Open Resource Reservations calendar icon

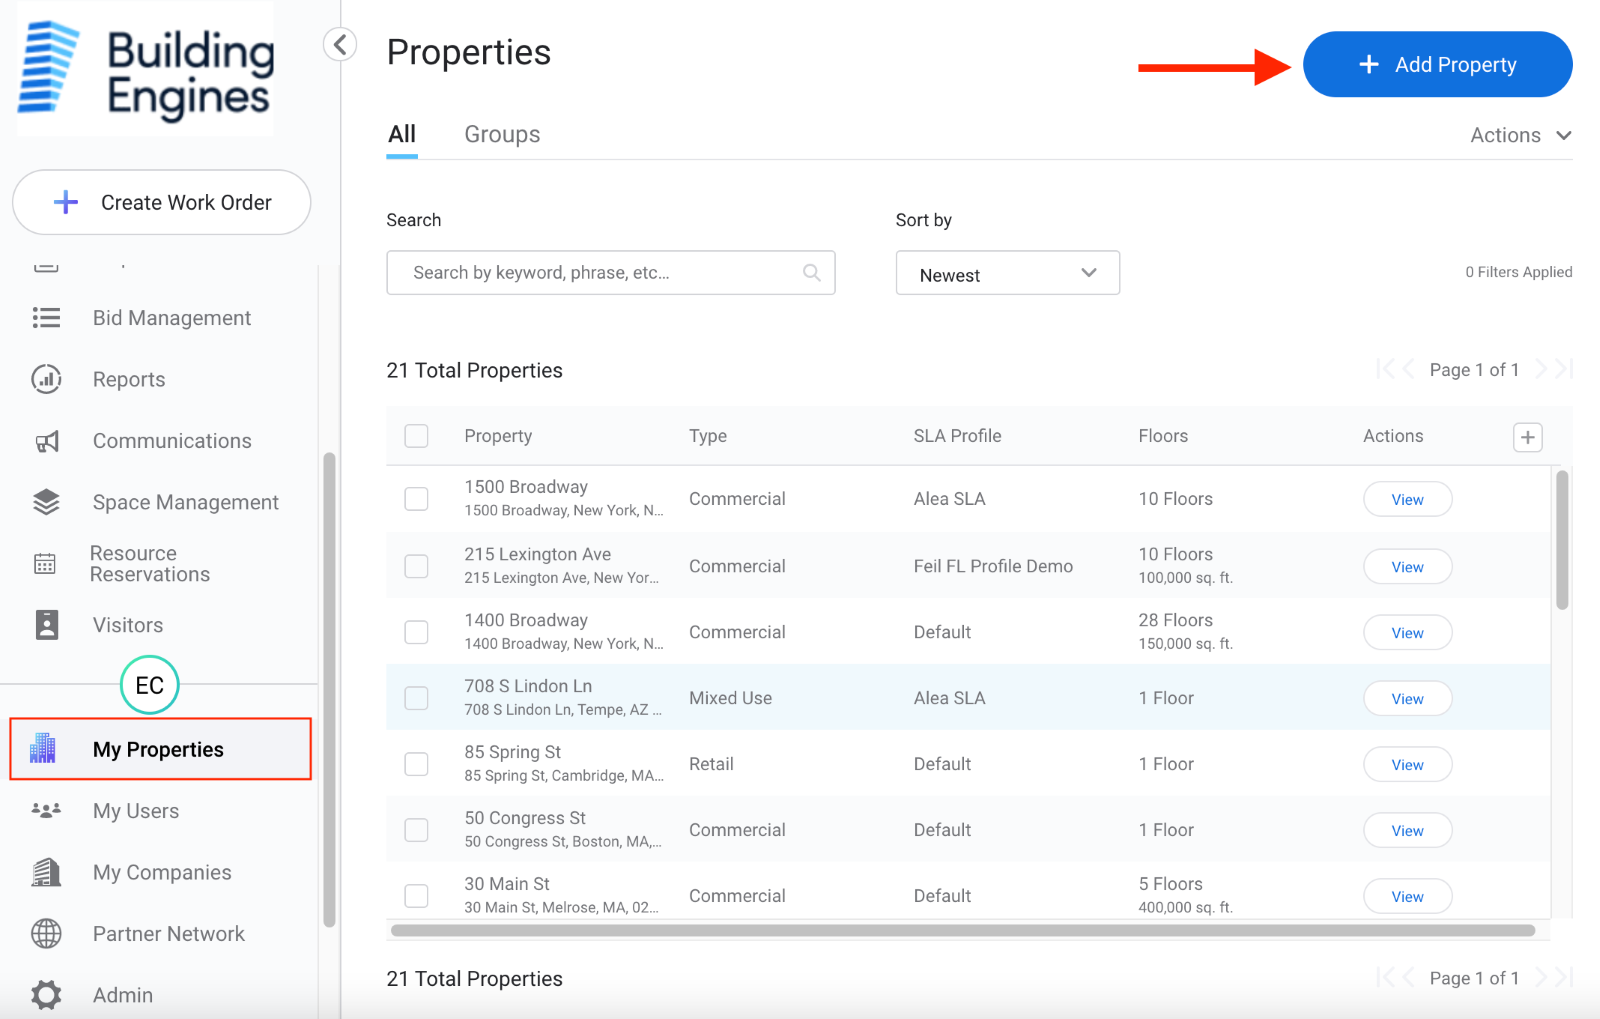[46, 564]
